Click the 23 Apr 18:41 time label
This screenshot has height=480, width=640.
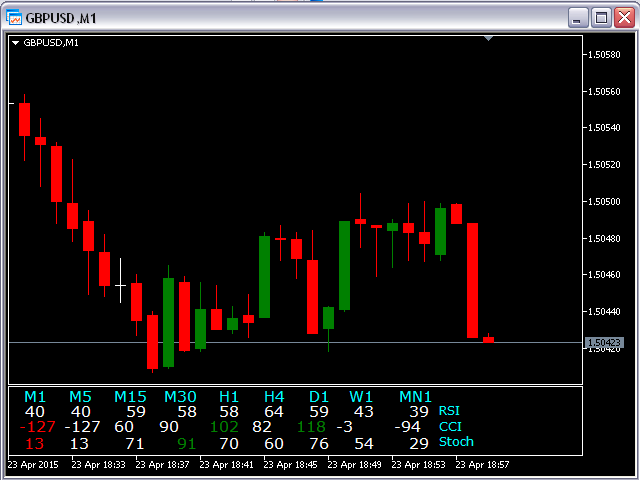227,465
